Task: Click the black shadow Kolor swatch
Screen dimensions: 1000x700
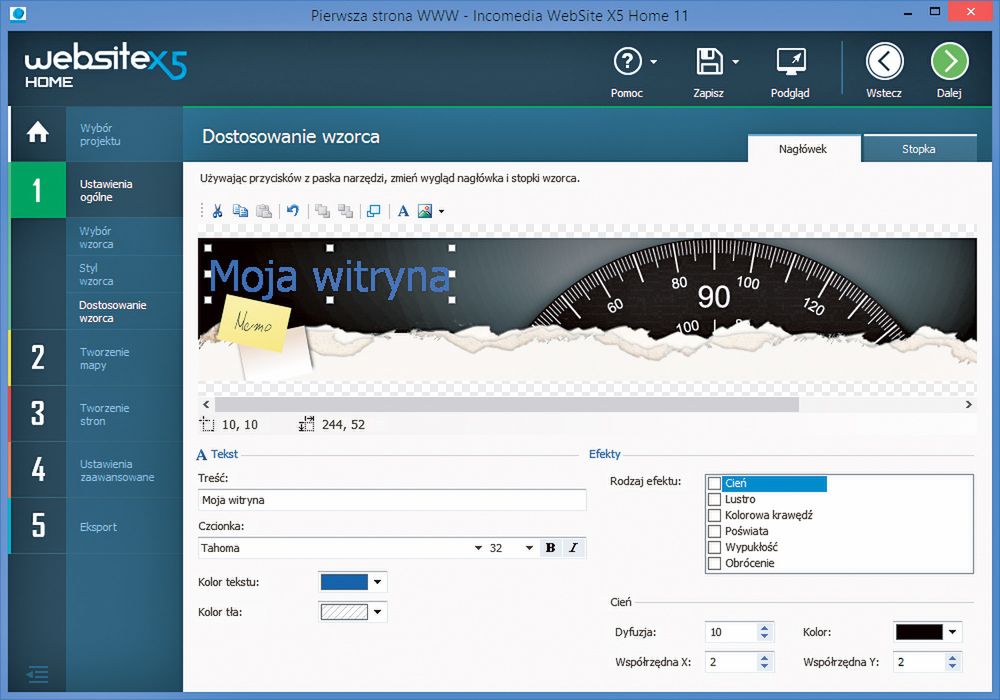Action: pos(919,632)
